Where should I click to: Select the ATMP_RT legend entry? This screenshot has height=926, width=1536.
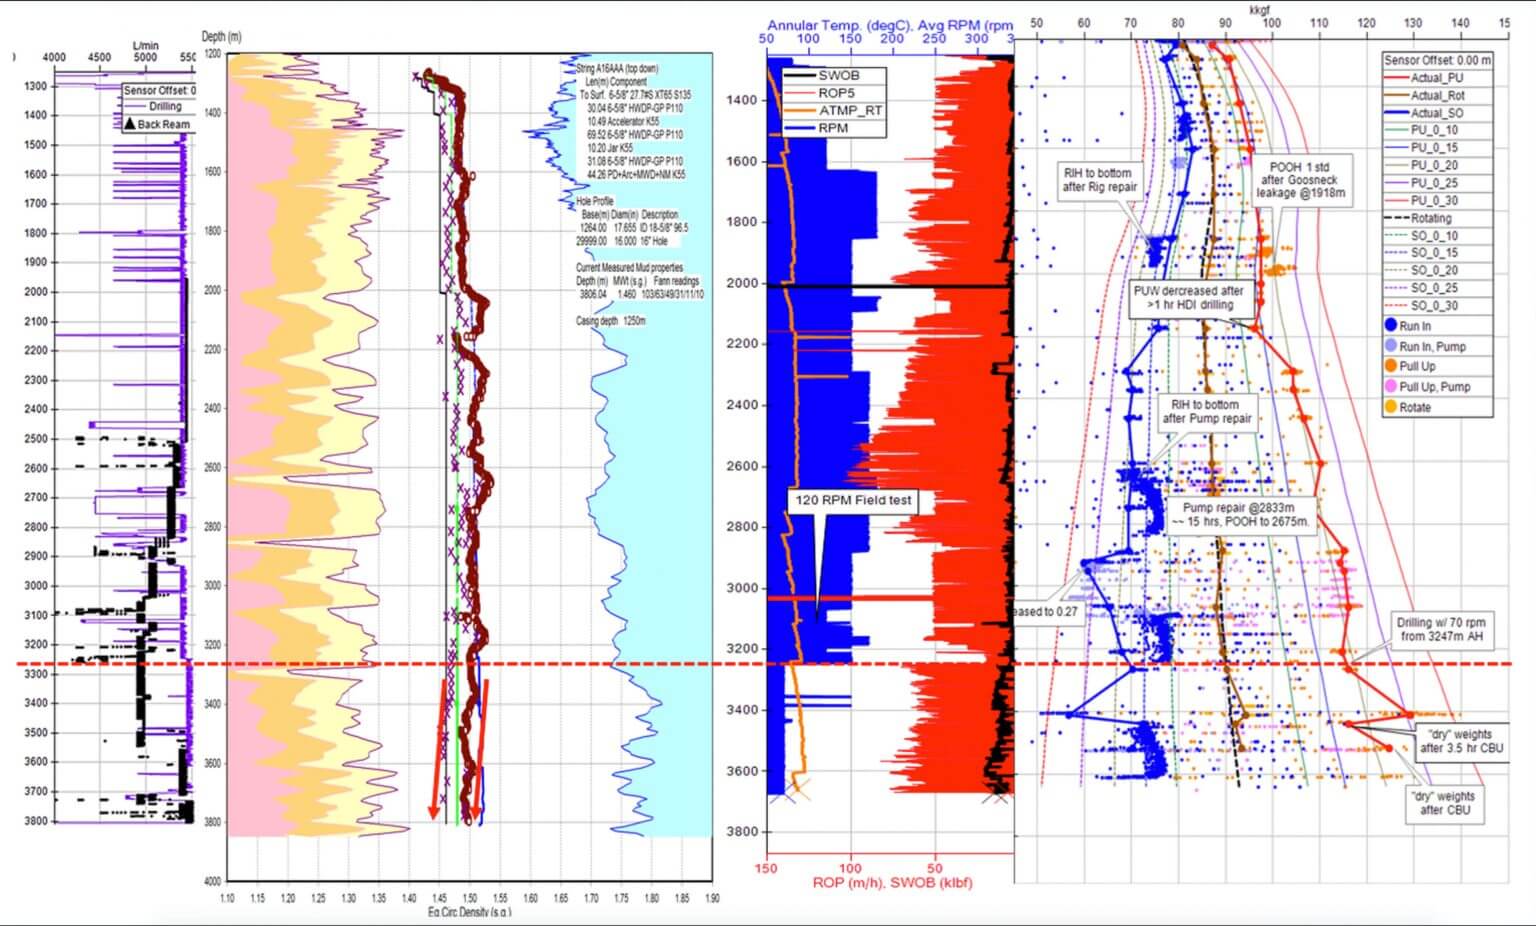click(832, 110)
